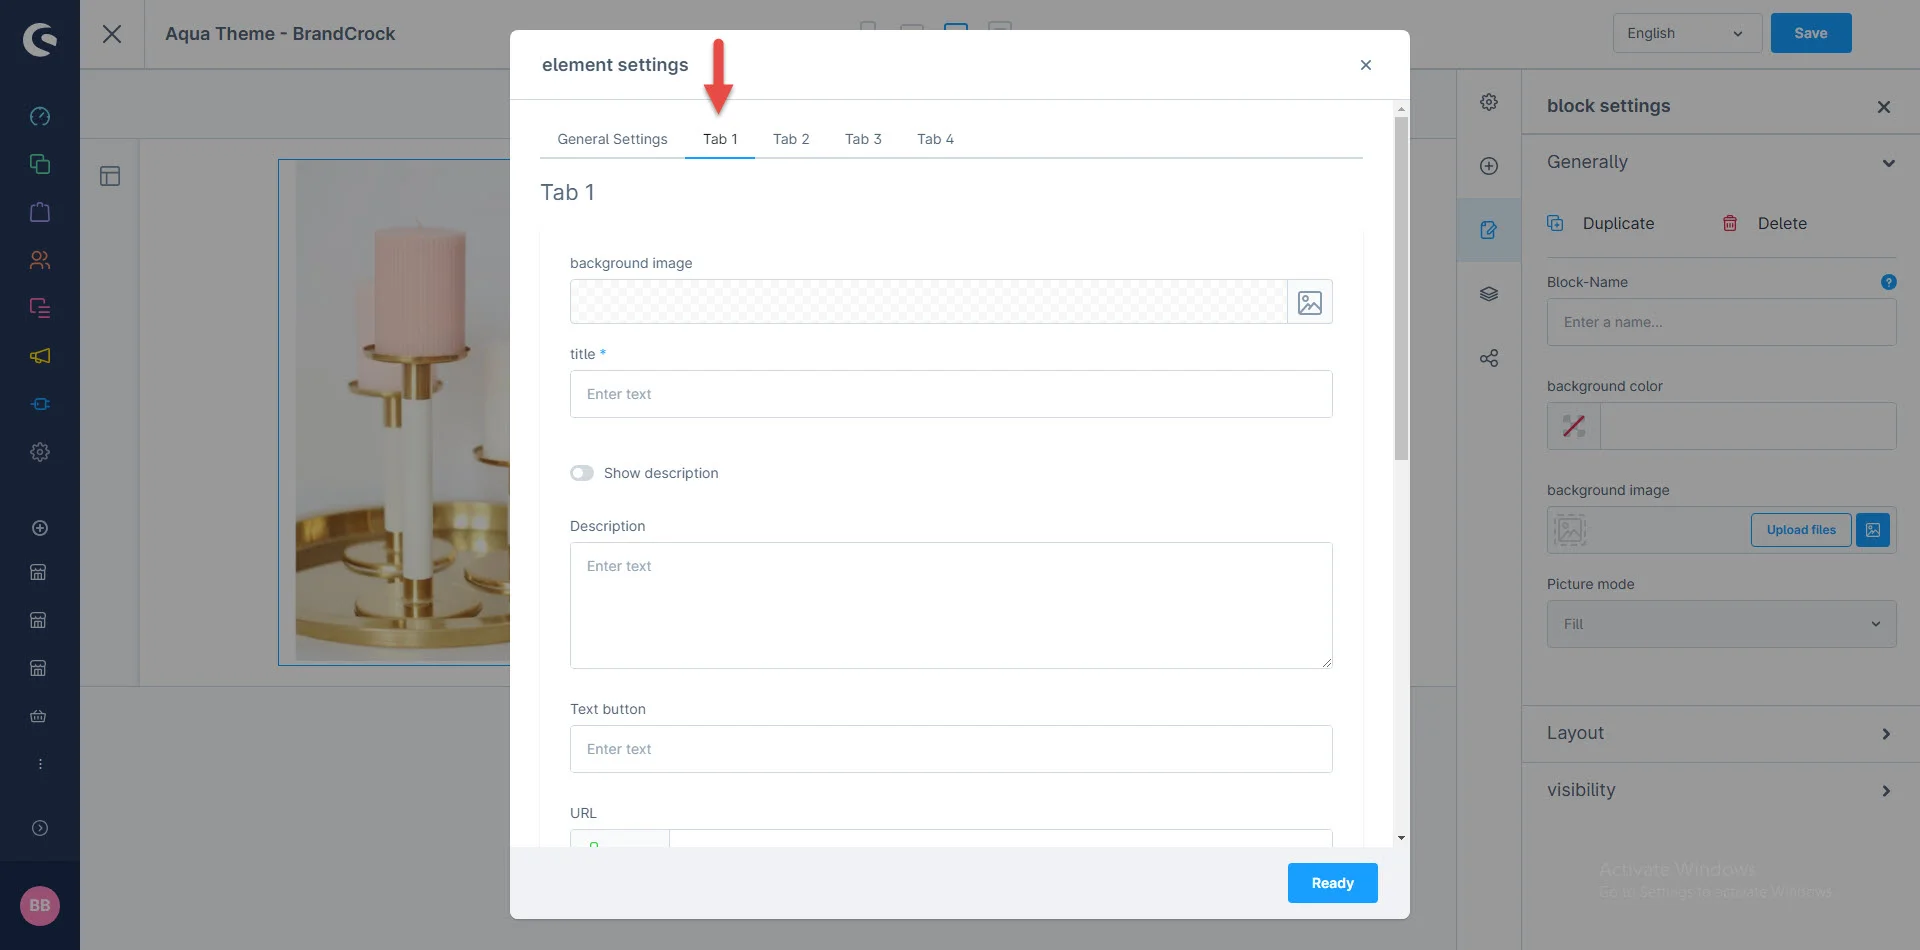Toggle the Show description switch
Screen dimensions: 1920x950
(x=582, y=473)
